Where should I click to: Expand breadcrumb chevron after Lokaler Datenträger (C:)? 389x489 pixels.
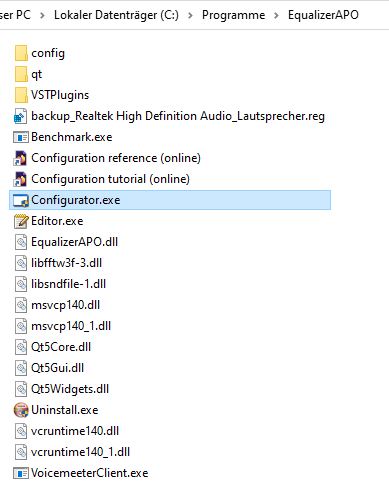(x=190, y=15)
